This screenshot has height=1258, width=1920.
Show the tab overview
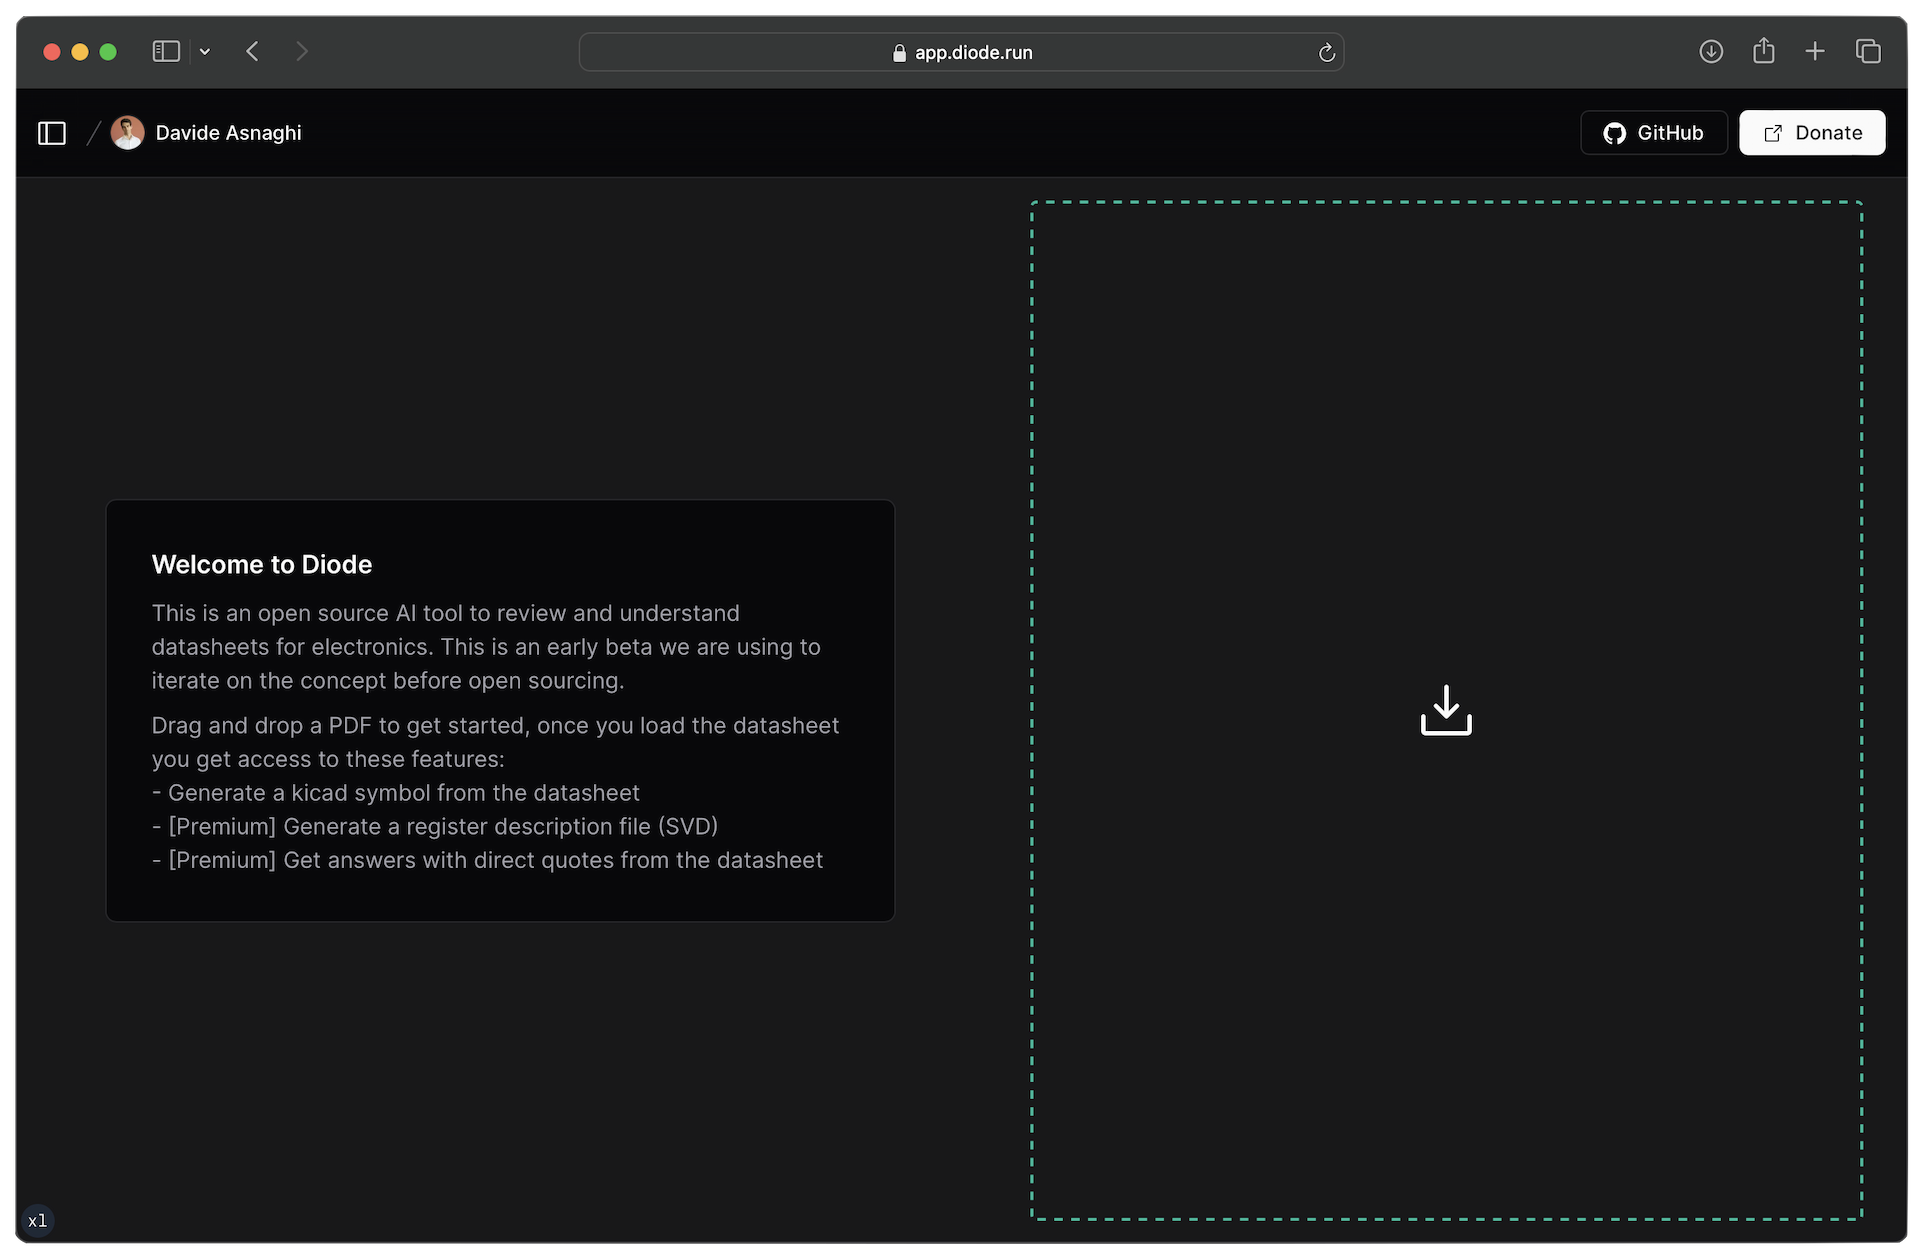(x=1868, y=52)
